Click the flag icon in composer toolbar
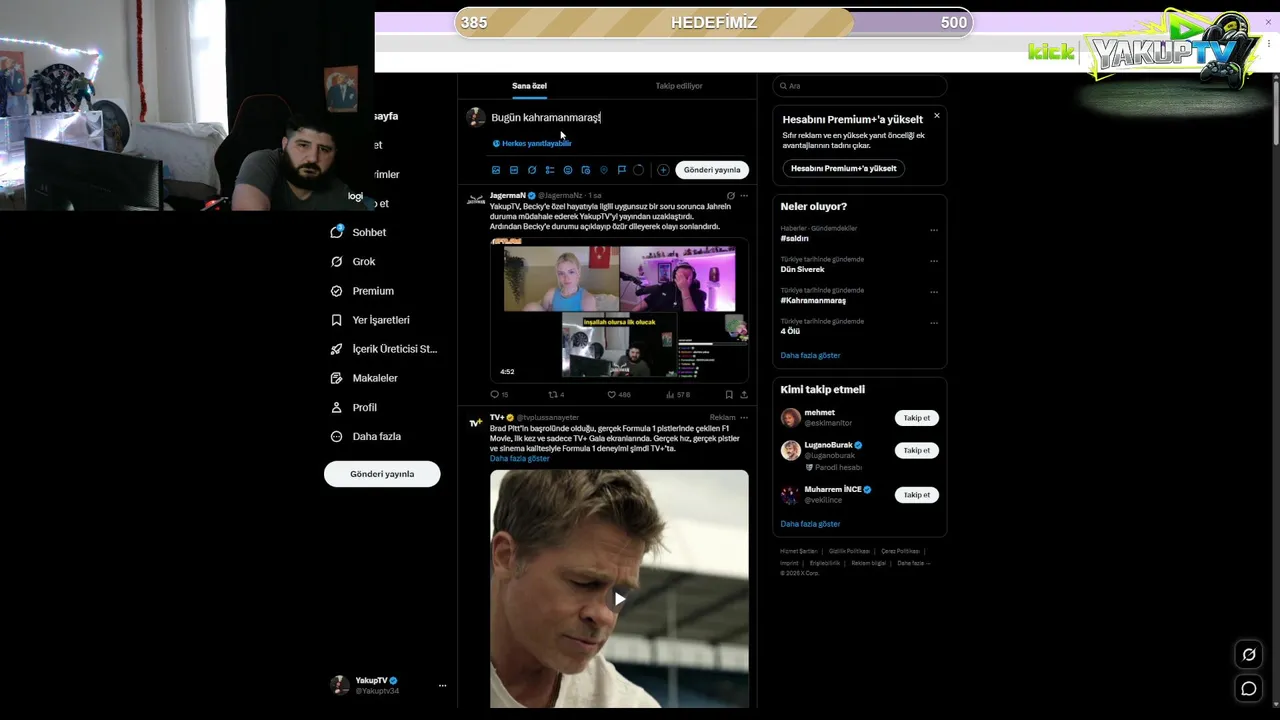 [621, 170]
